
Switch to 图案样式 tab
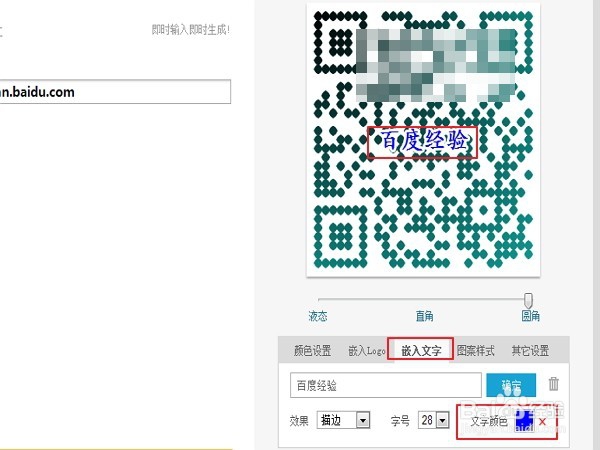476,351
